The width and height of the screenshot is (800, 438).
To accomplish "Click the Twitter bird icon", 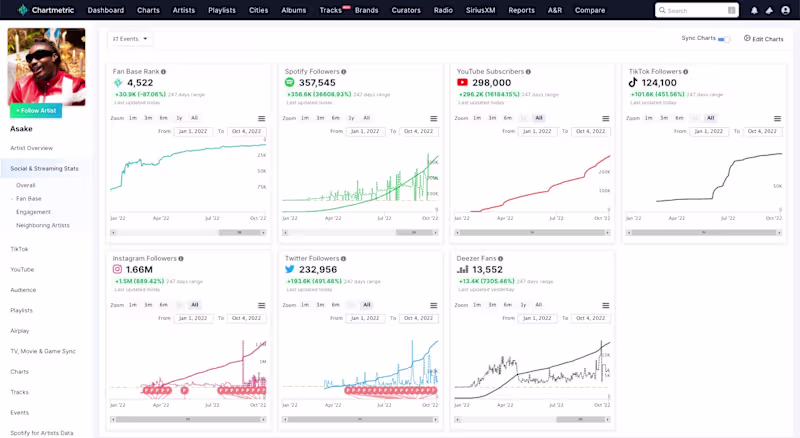I will (290, 269).
